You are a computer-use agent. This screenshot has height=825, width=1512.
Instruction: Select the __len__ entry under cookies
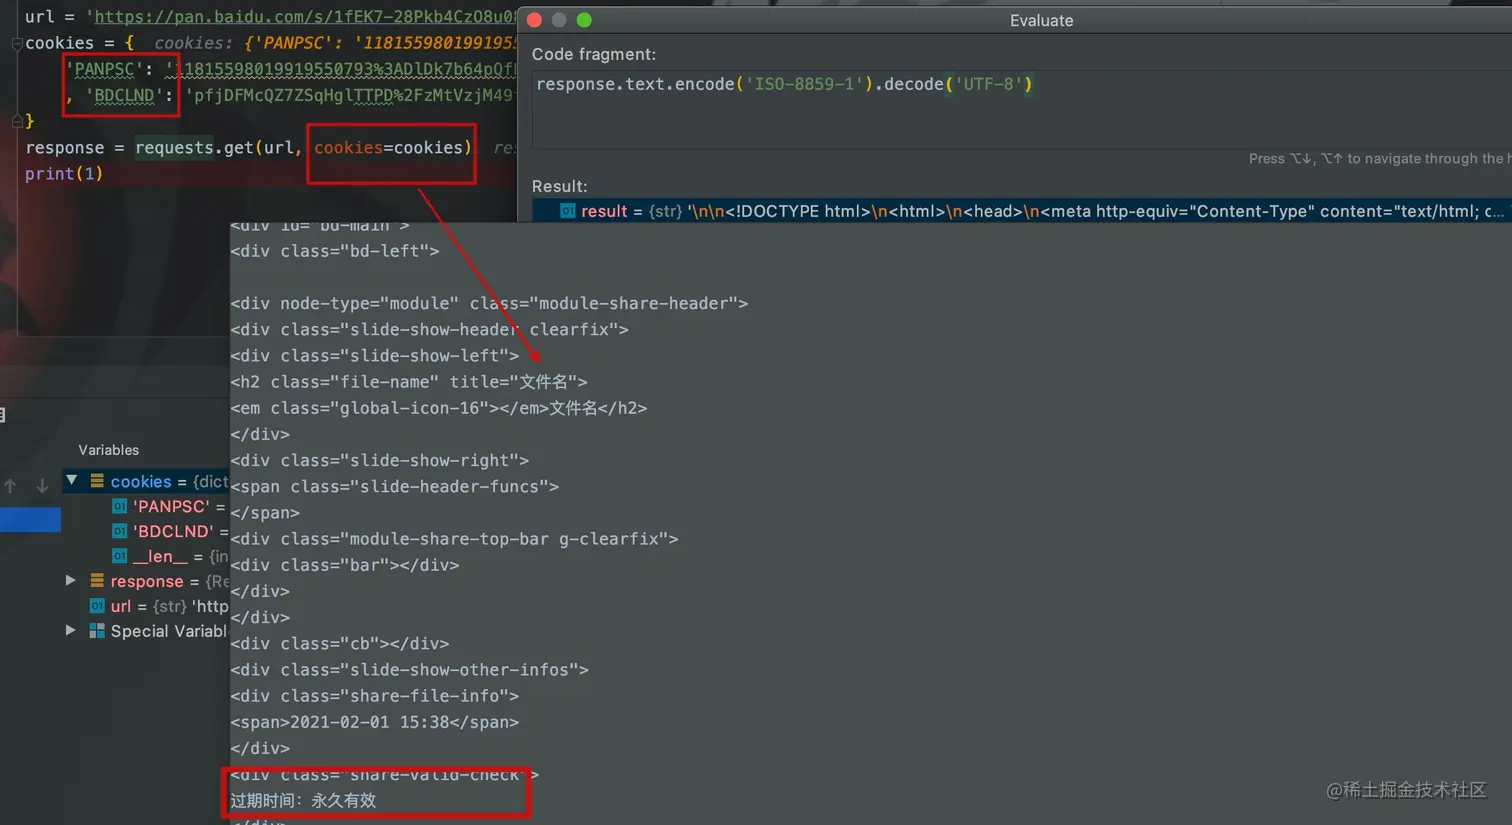pyautogui.click(x=170, y=556)
